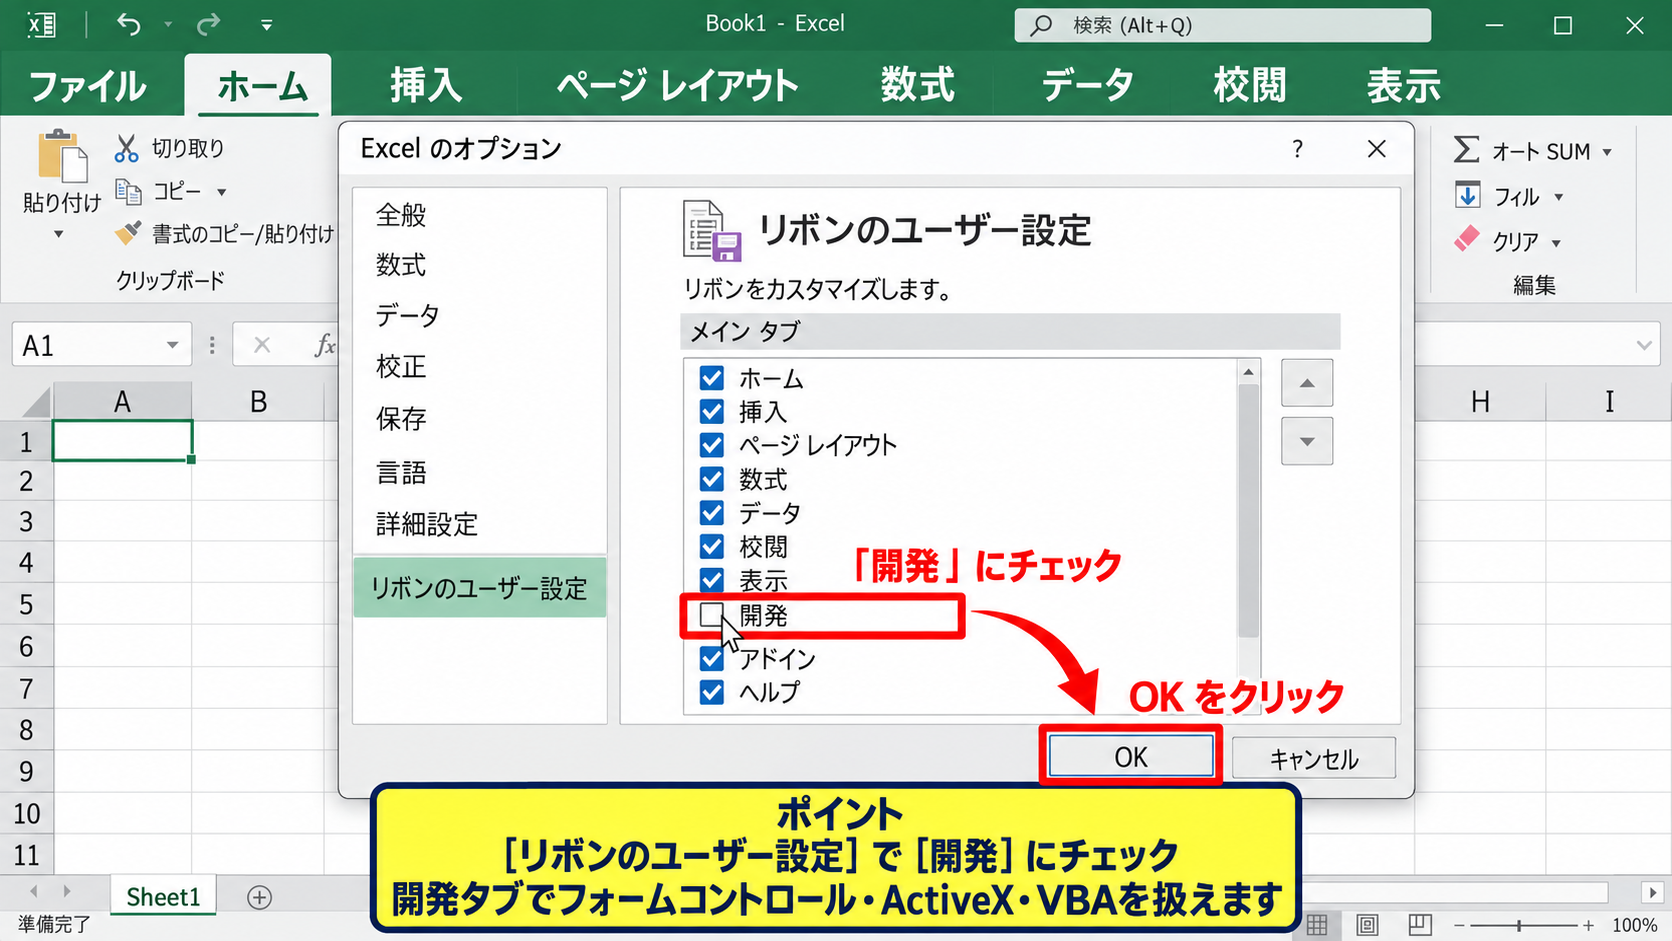Select リボンのユーザー設定 in the options sidebar
Screen dimensions: 1672x941
click(480, 588)
